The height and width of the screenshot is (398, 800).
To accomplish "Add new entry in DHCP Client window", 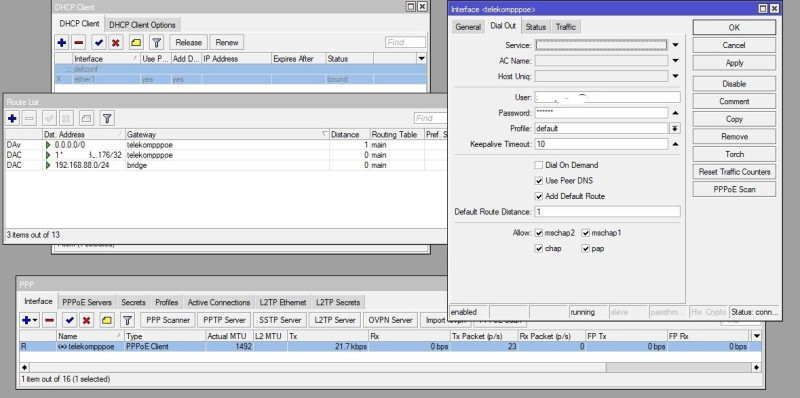I will click(62, 43).
